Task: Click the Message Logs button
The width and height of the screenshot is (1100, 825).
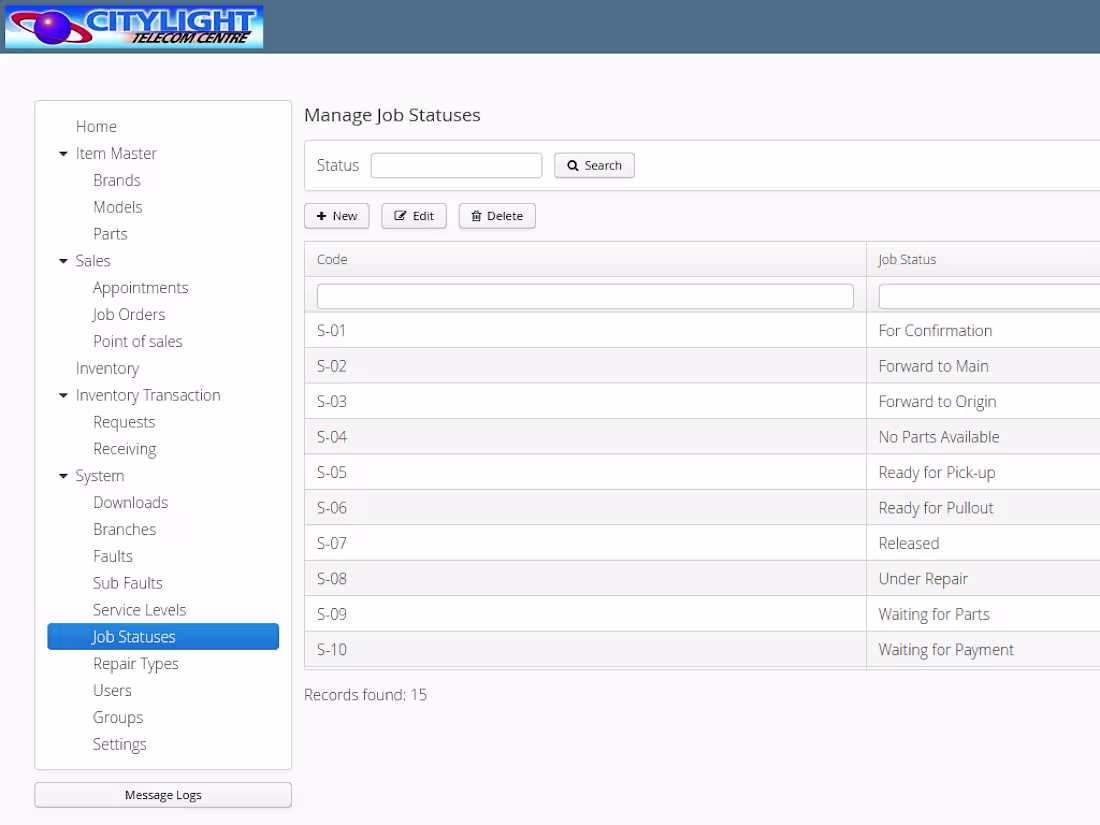Action: (x=162, y=794)
